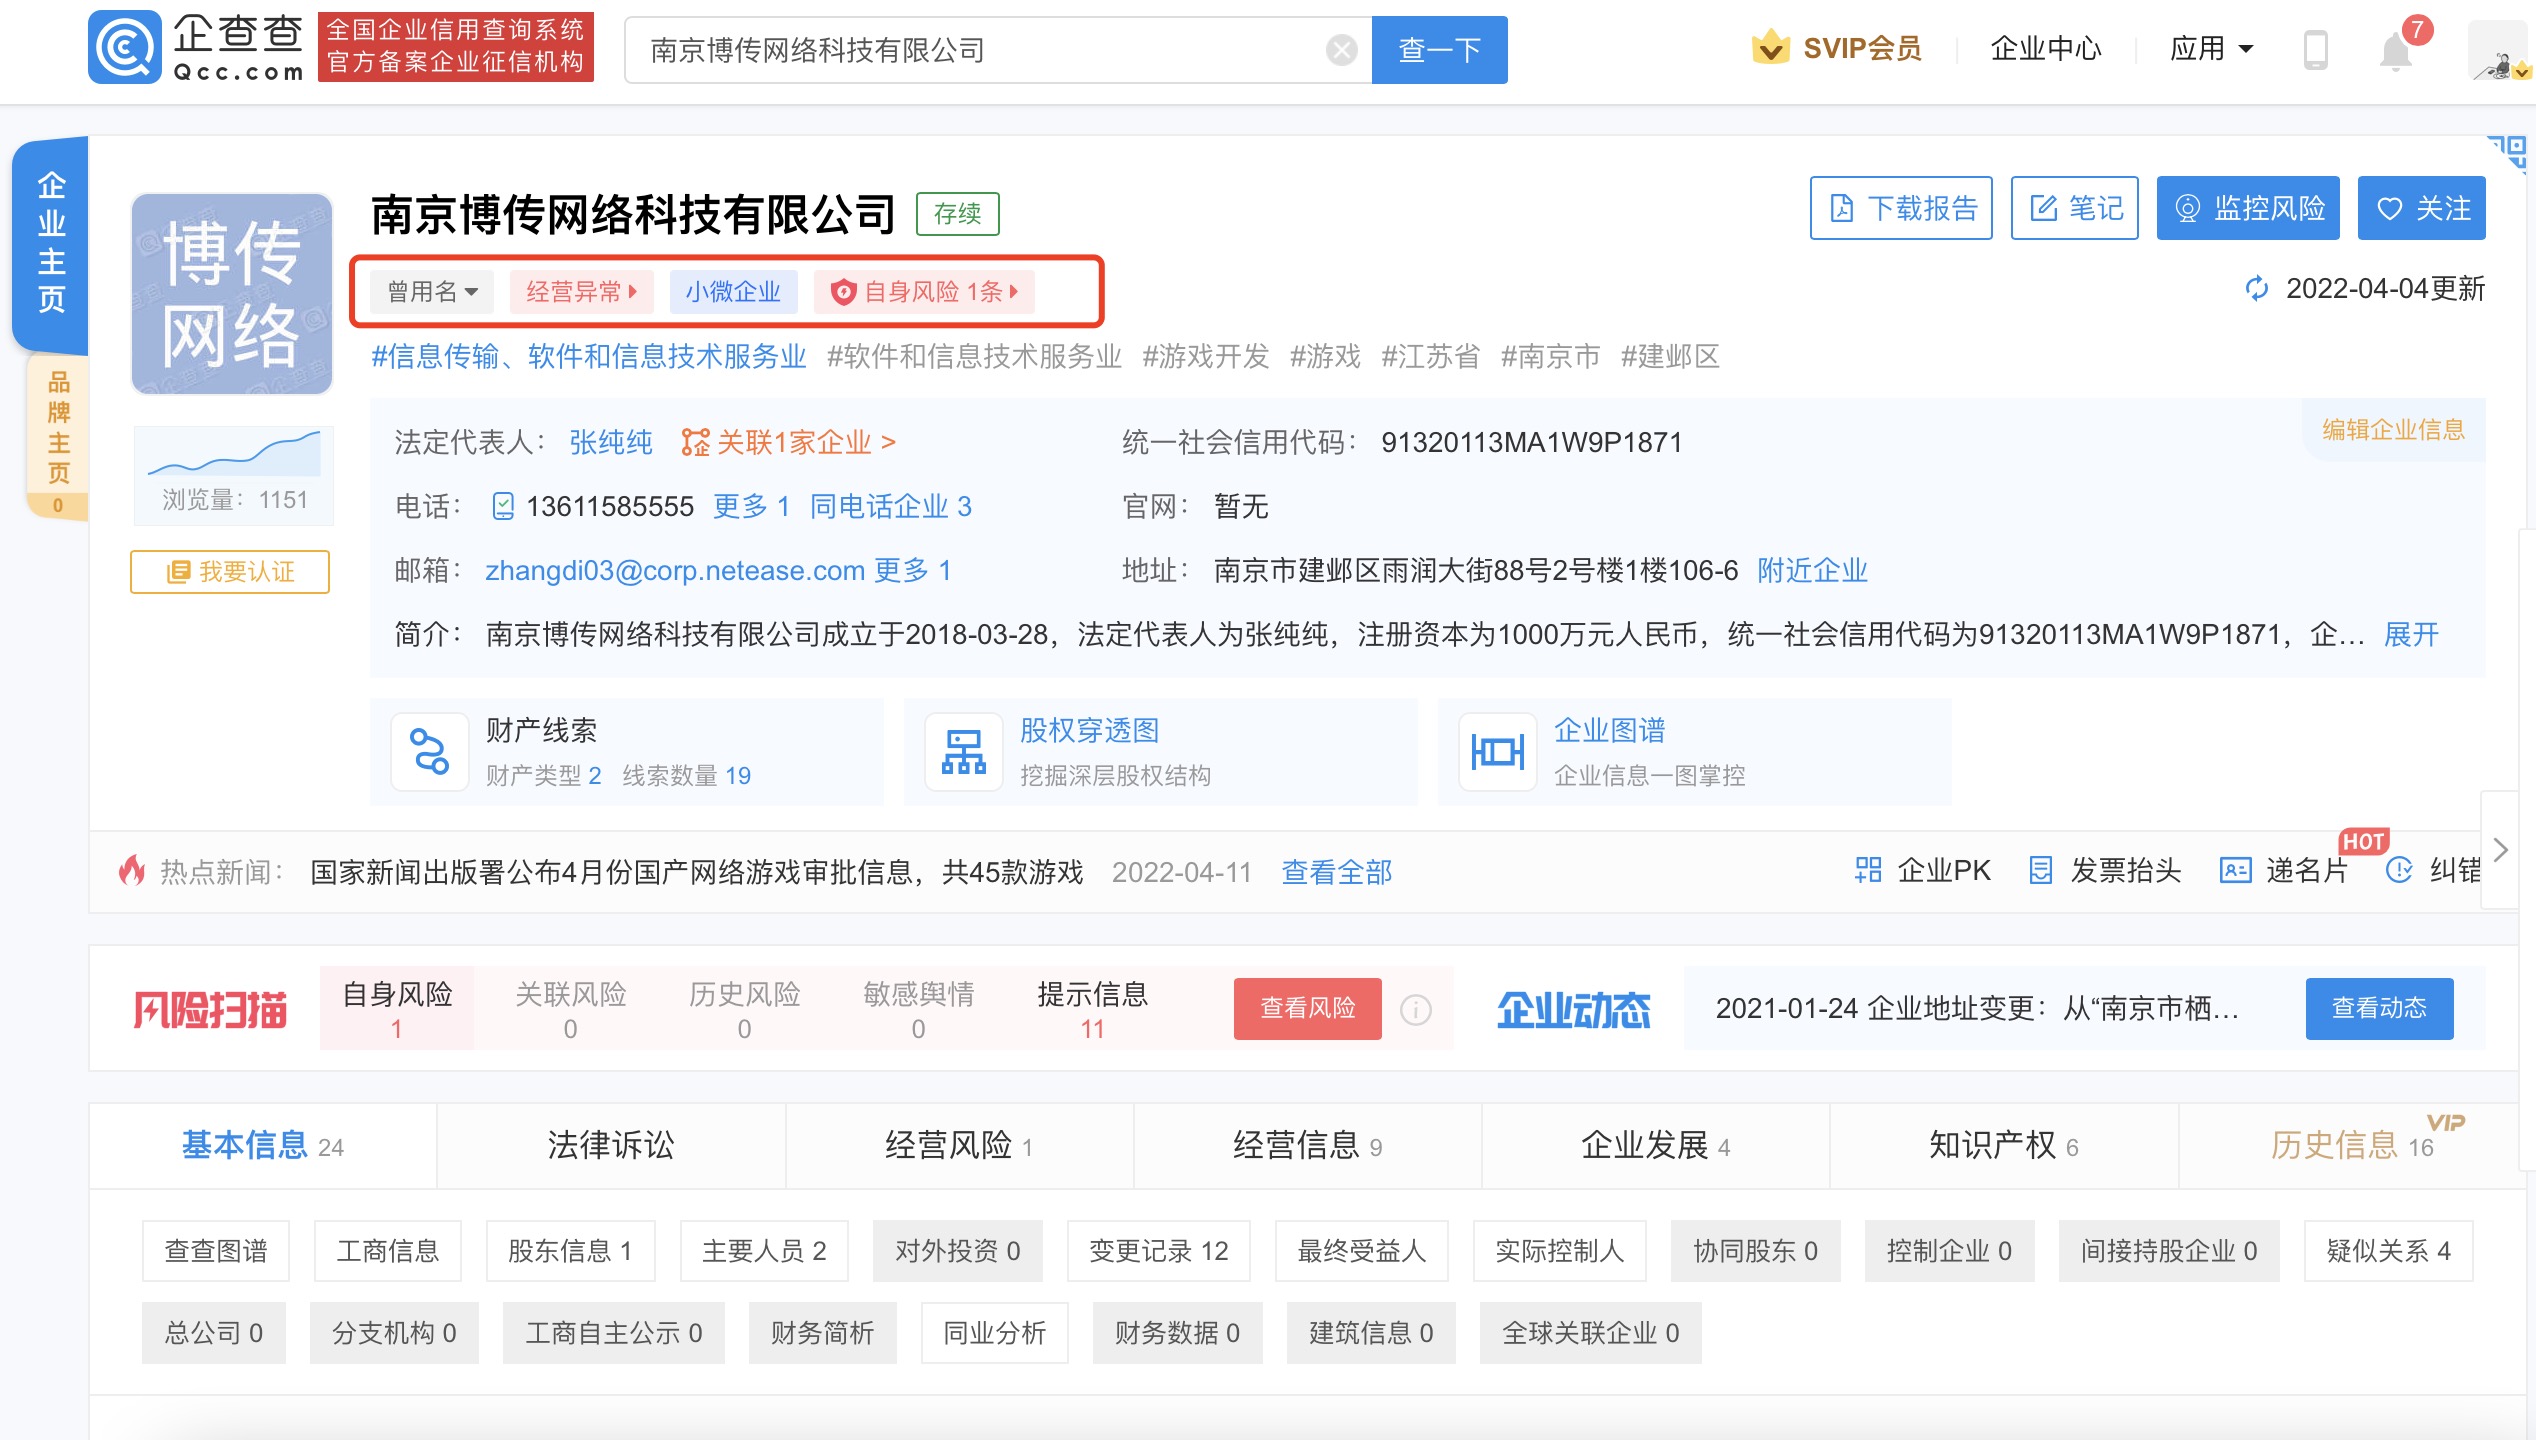Viewport: 2536px width, 1440px height.
Task: Select the 自身风险 risk category
Action: pyautogui.click(x=397, y=1009)
